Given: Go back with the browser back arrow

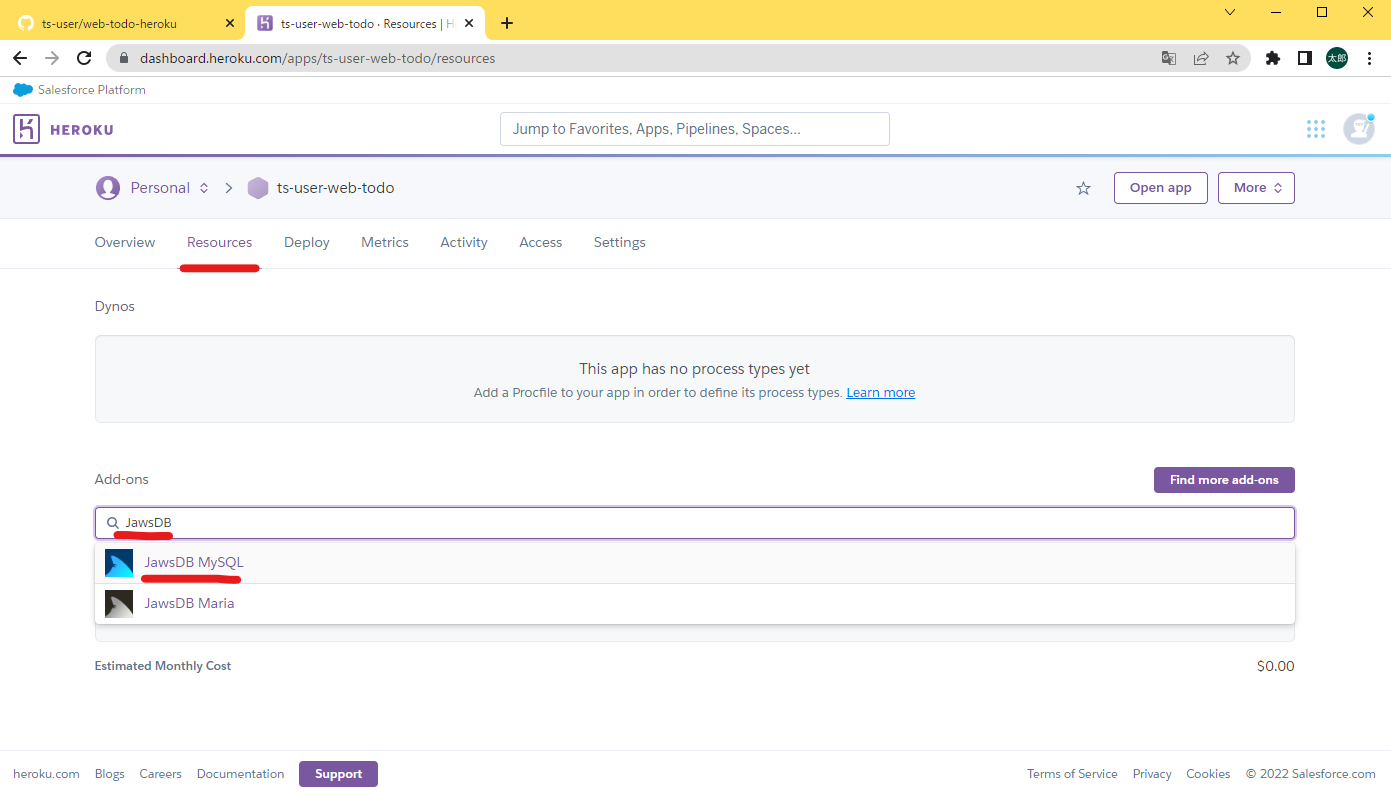Looking at the screenshot, I should point(20,58).
